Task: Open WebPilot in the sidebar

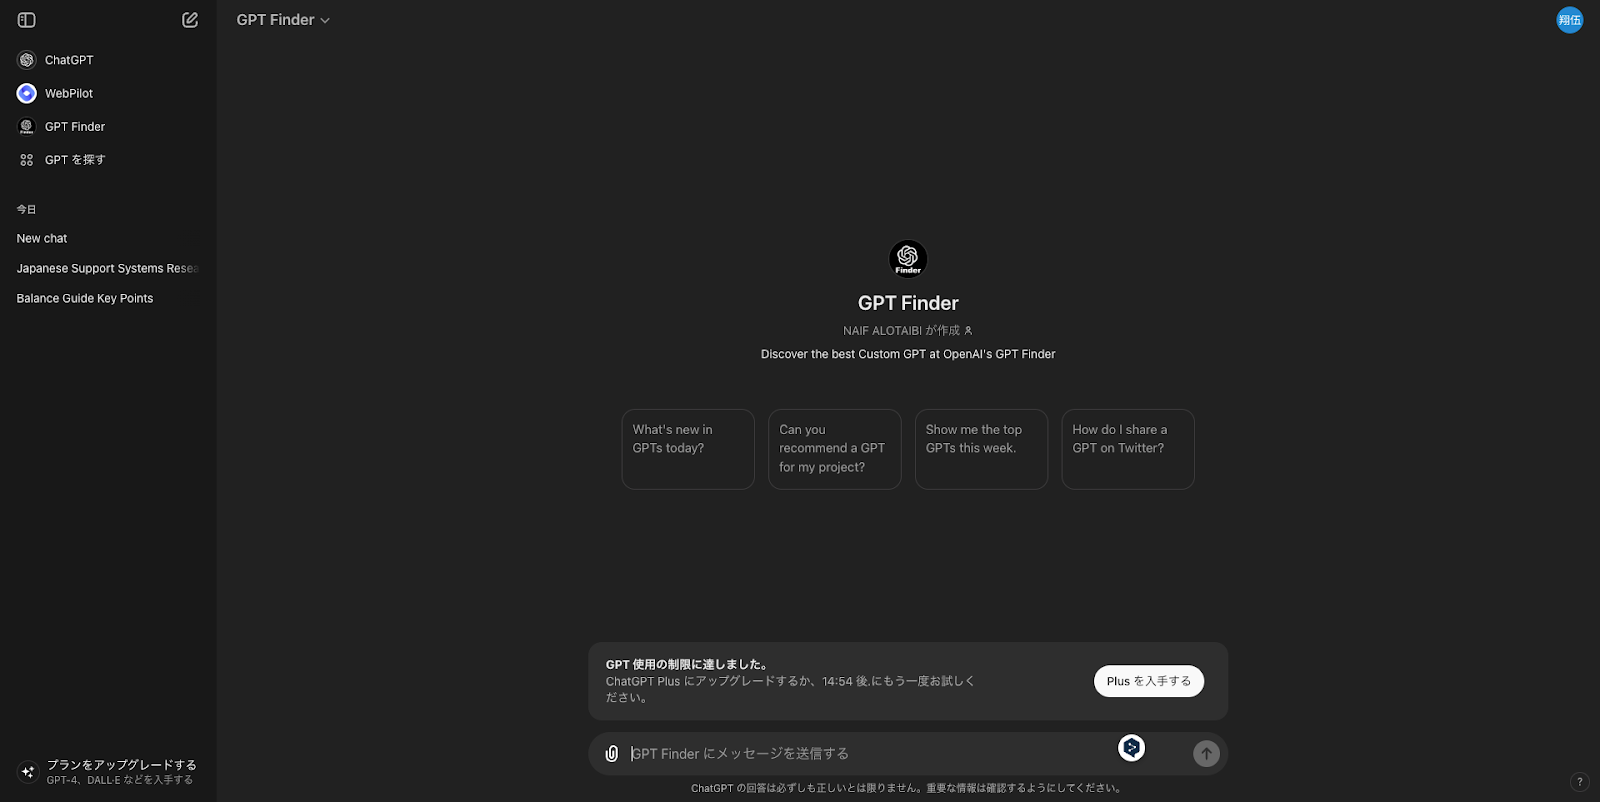Action: tap(108, 93)
